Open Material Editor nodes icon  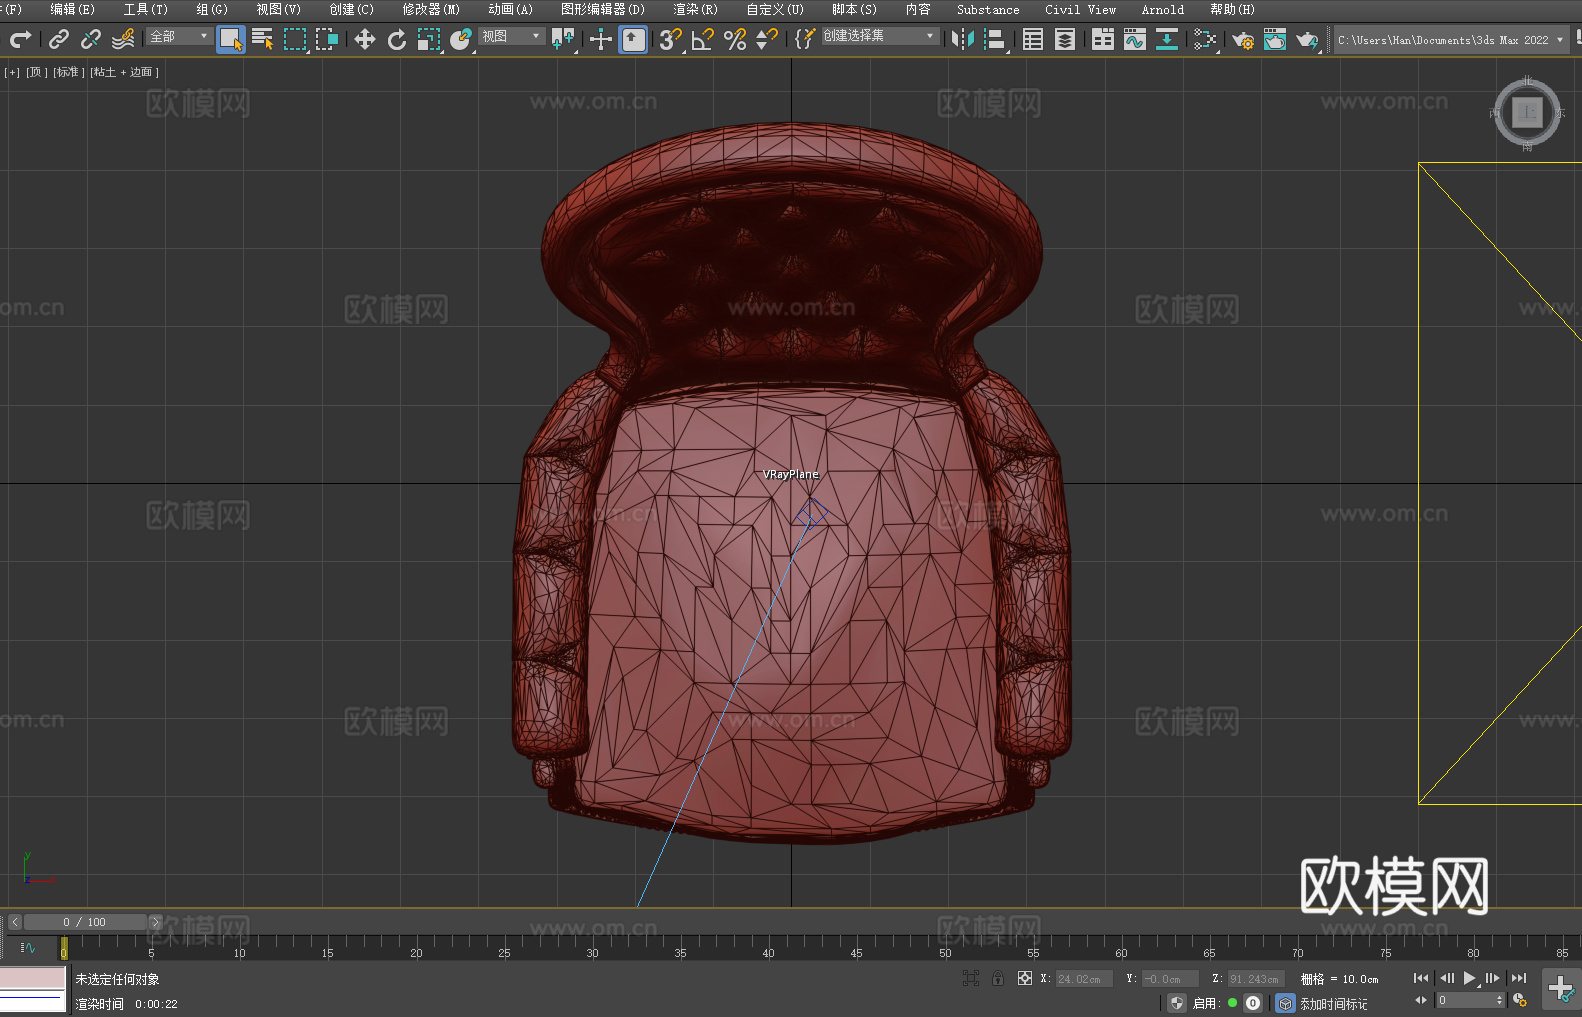coord(1205,39)
